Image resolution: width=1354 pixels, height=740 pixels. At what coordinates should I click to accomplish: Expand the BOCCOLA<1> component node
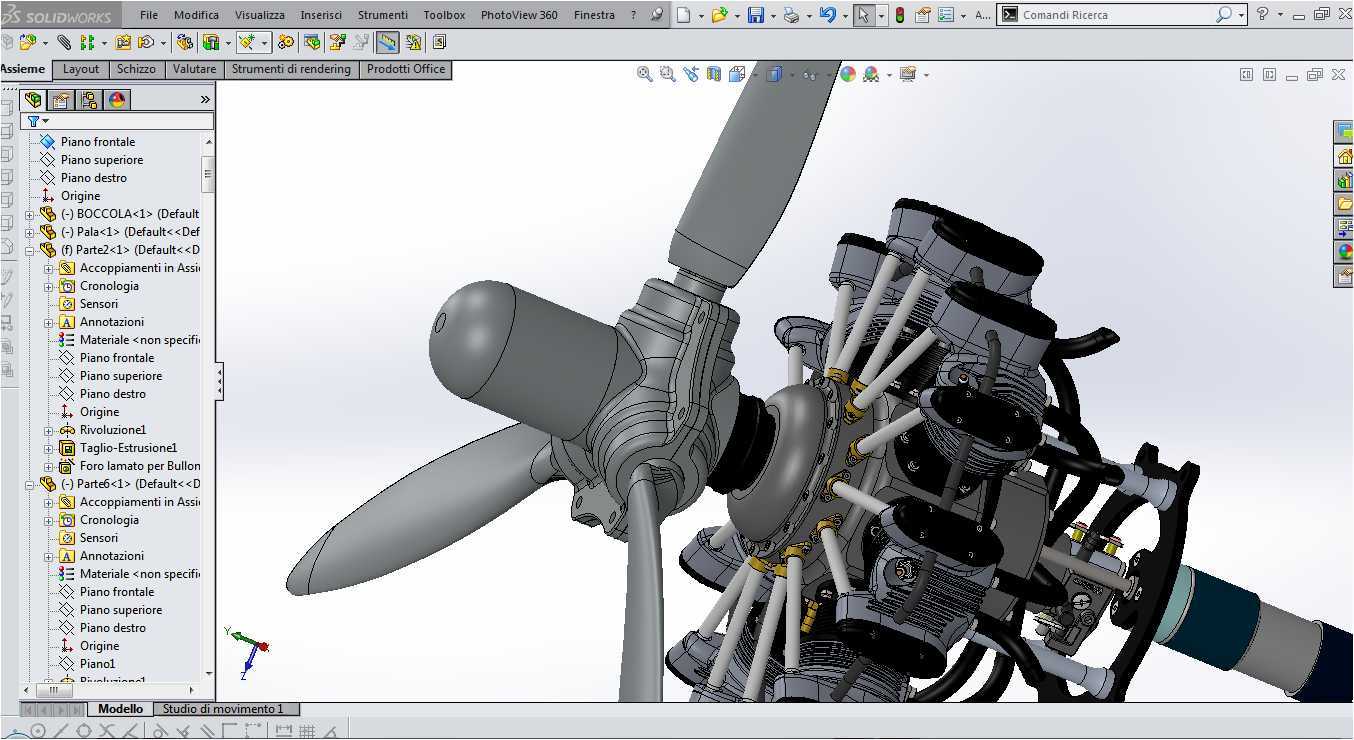(29, 214)
